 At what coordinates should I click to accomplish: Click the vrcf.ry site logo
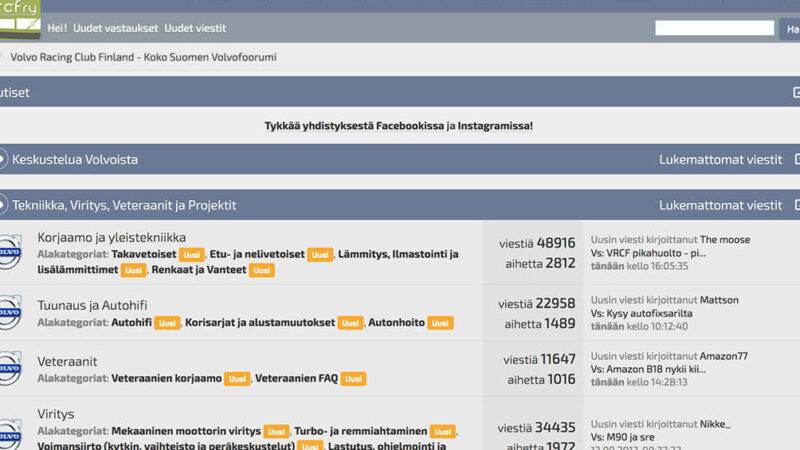click(20, 19)
